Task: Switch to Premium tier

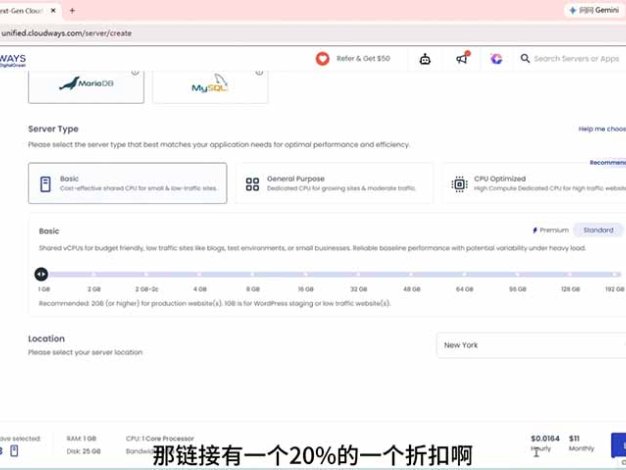Action: point(551,230)
